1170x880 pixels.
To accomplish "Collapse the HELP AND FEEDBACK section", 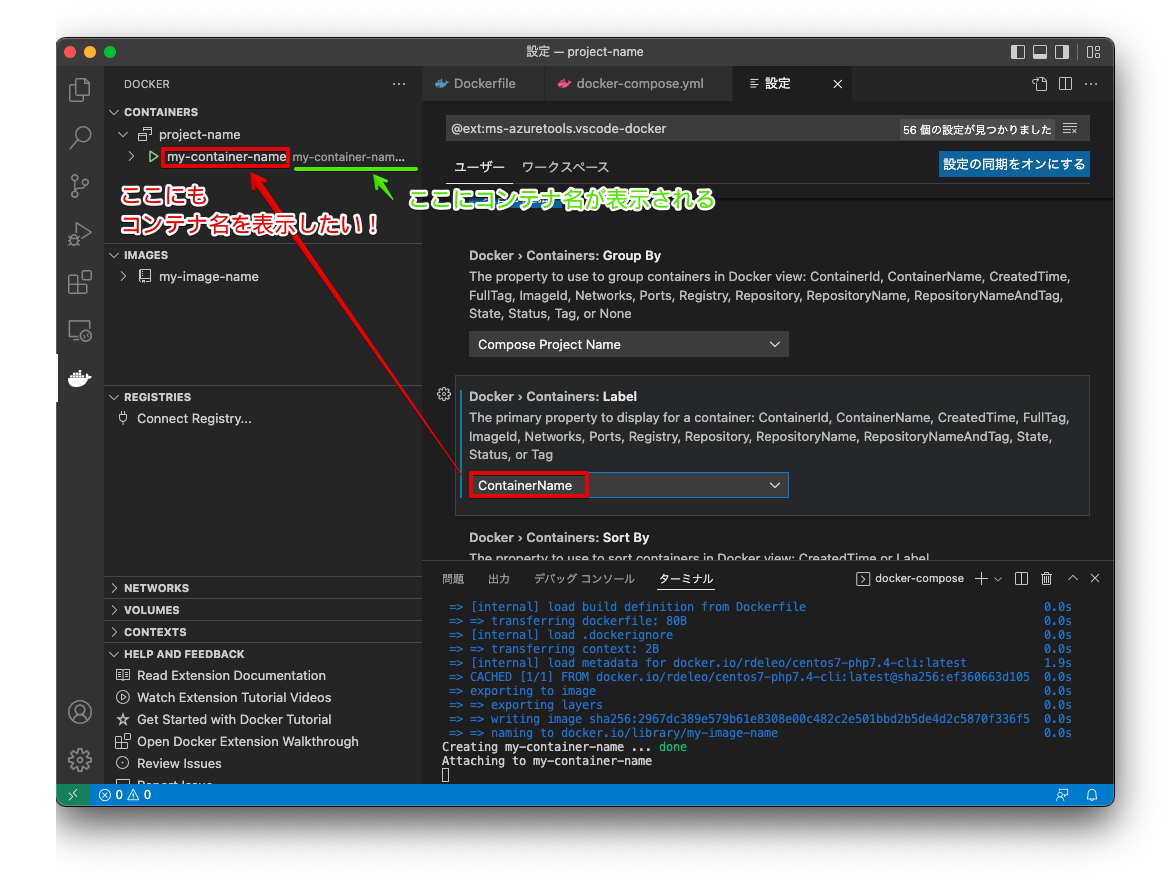I will 114,654.
